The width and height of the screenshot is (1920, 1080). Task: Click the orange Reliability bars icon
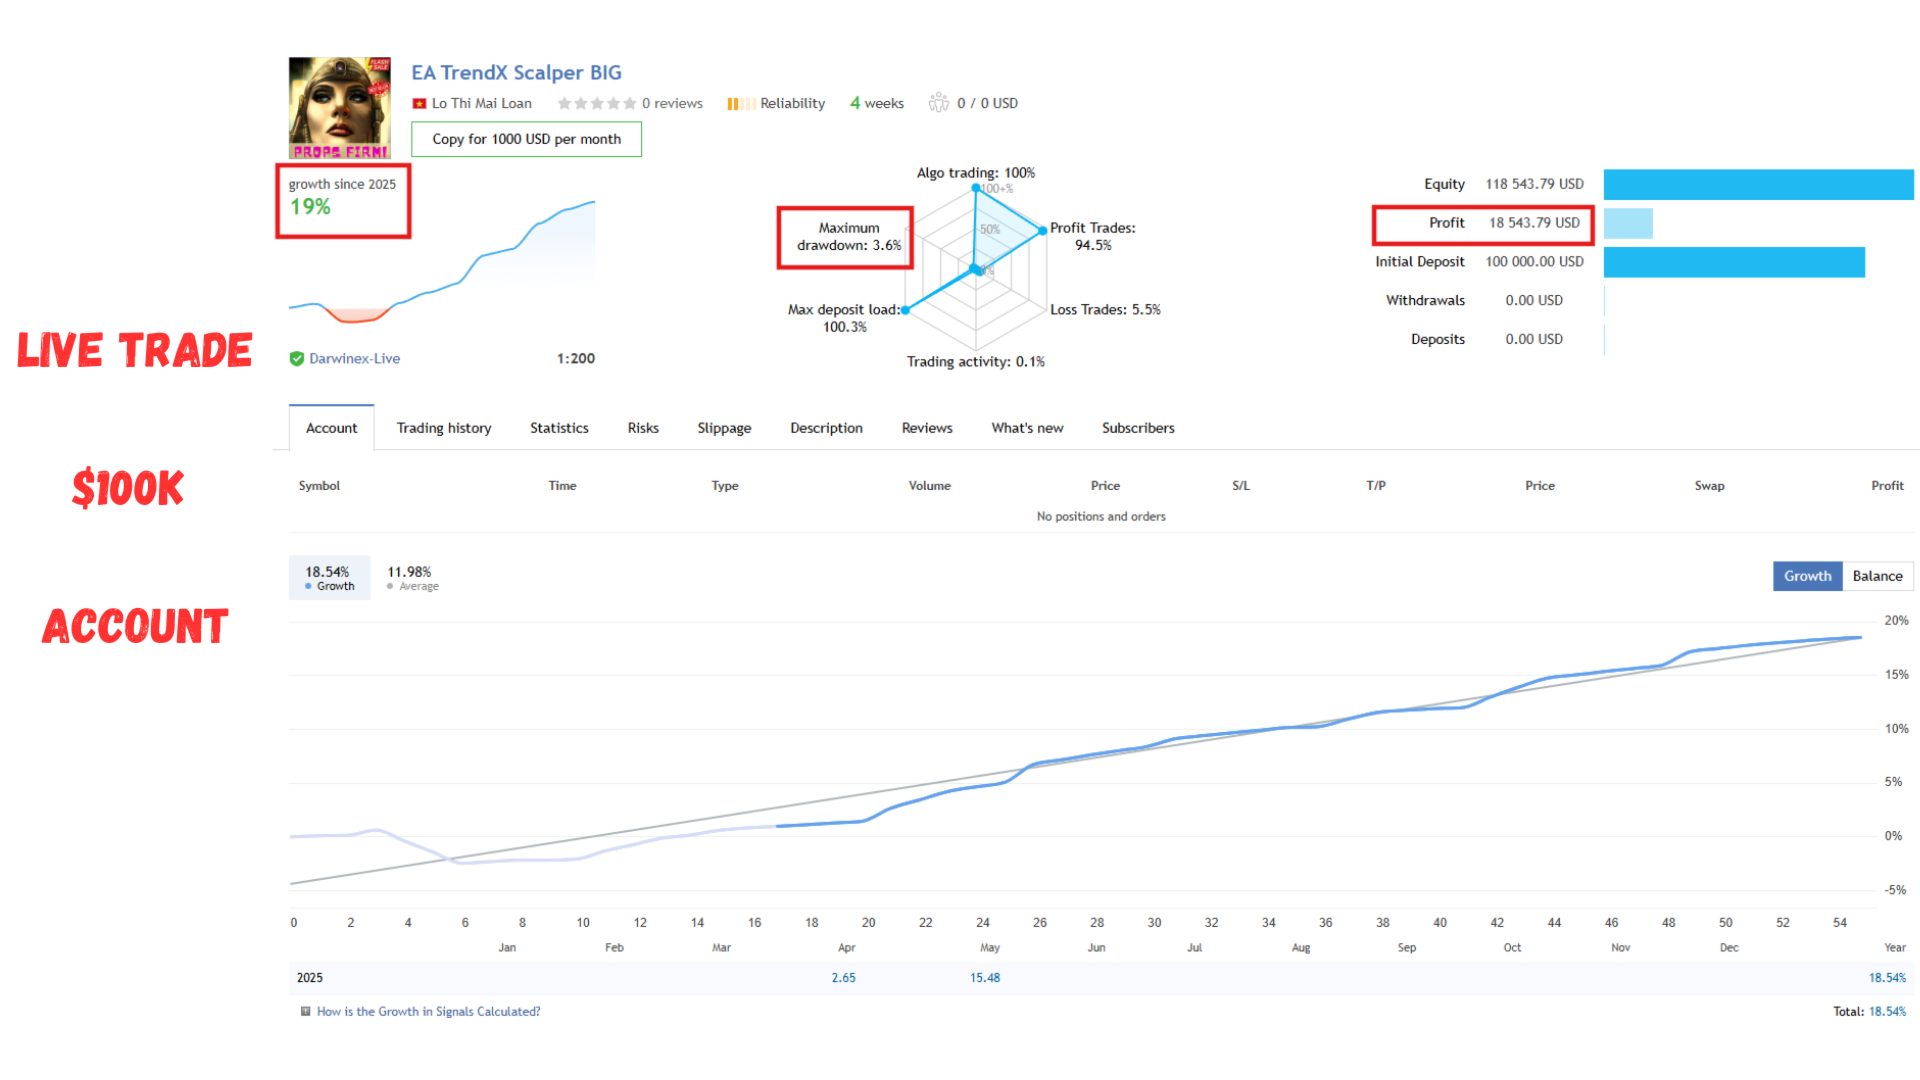click(x=741, y=104)
